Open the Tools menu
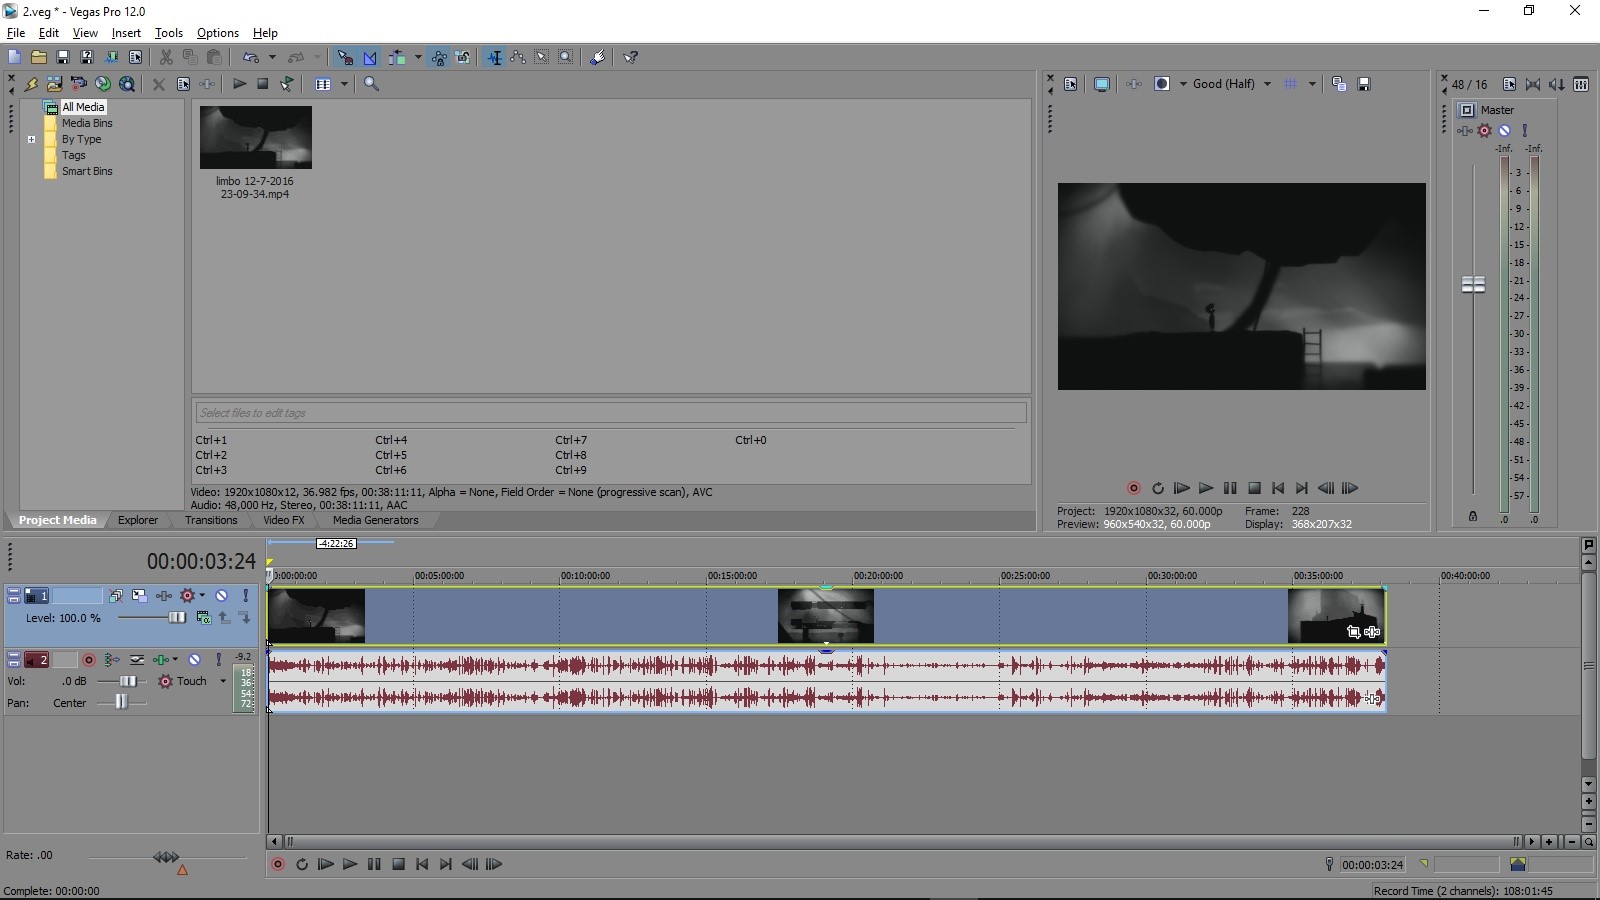The height and width of the screenshot is (900, 1600). point(169,33)
